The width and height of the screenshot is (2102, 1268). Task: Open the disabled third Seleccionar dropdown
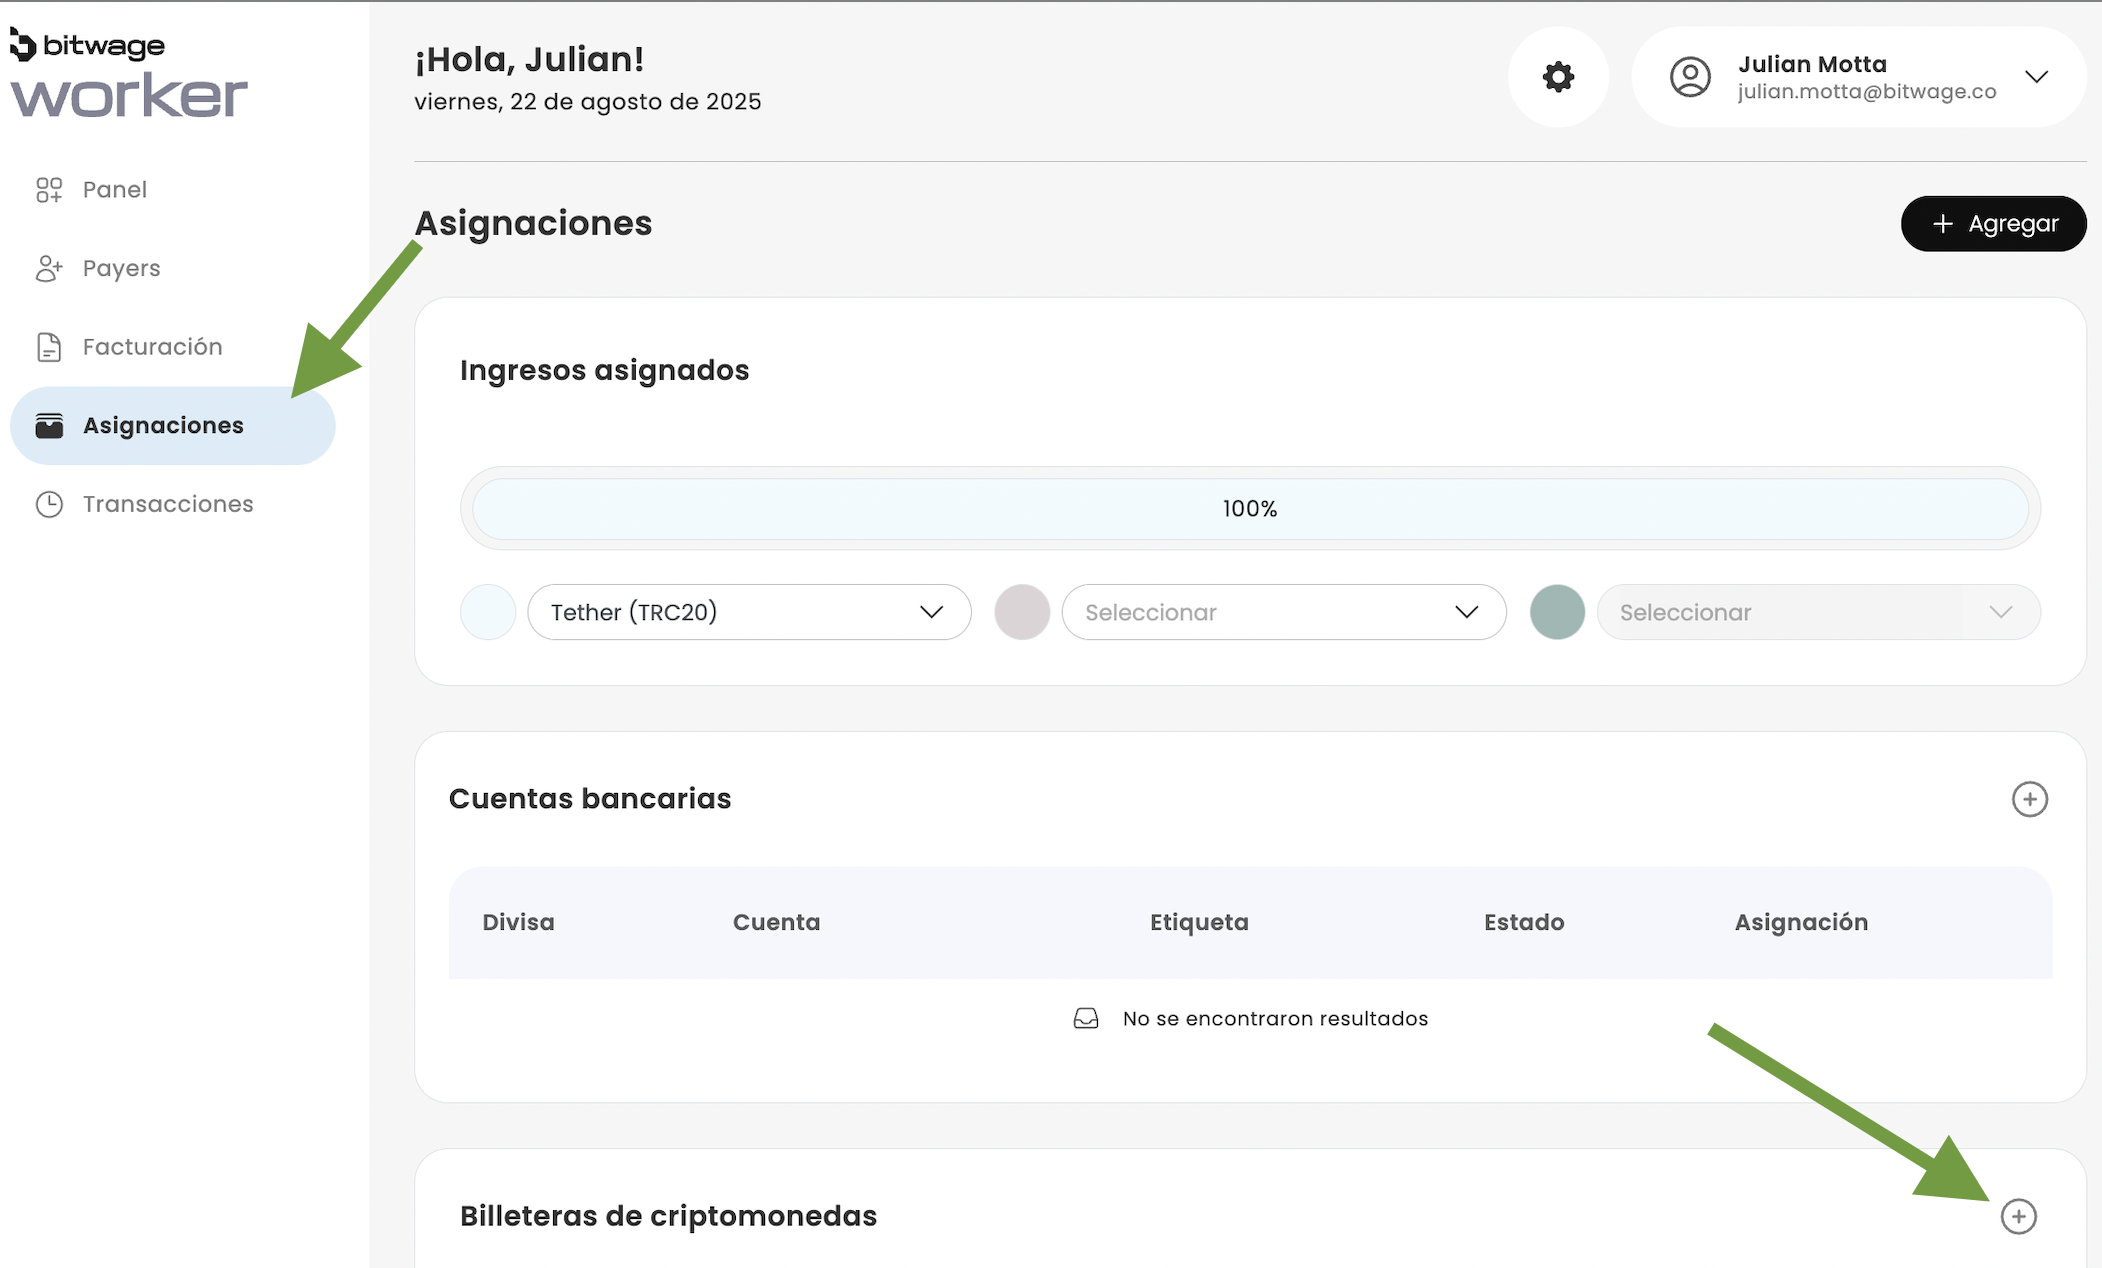[x=1817, y=612]
